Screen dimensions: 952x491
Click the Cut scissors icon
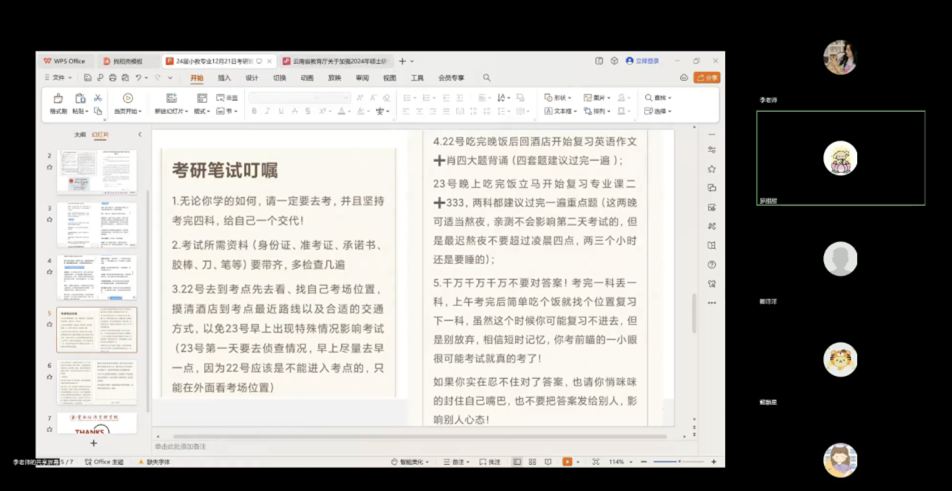[x=98, y=98]
